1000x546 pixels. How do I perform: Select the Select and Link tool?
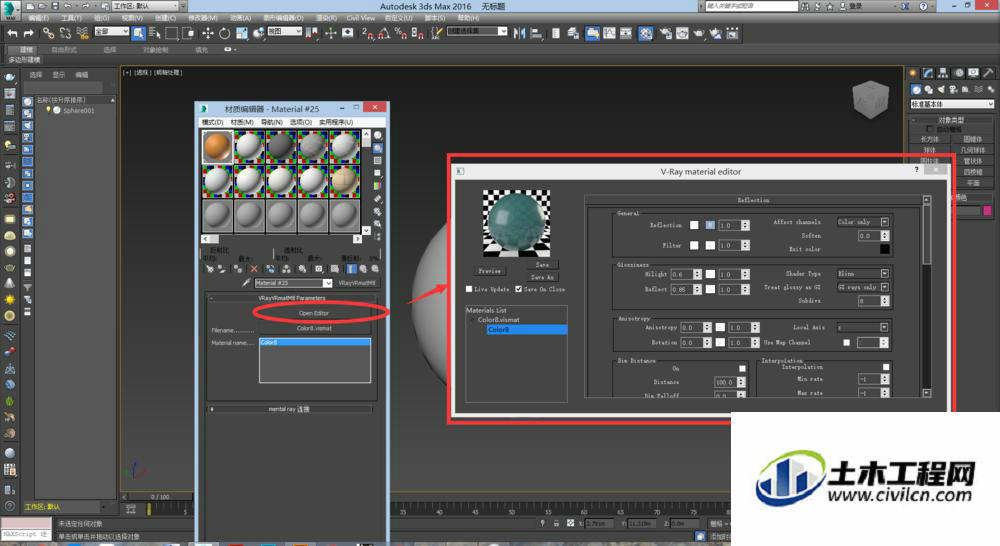pos(48,33)
